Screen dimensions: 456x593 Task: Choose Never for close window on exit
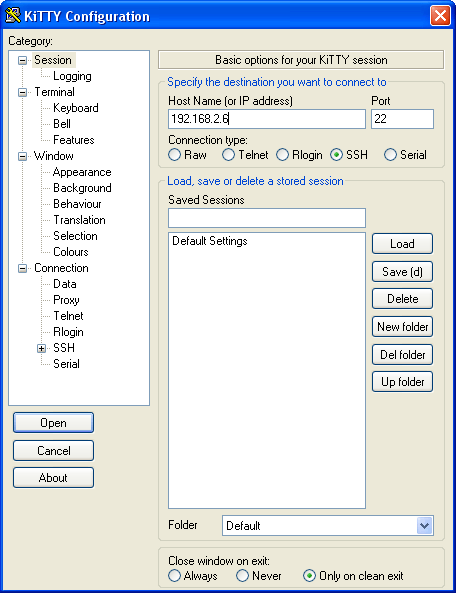pyautogui.click(x=242, y=576)
